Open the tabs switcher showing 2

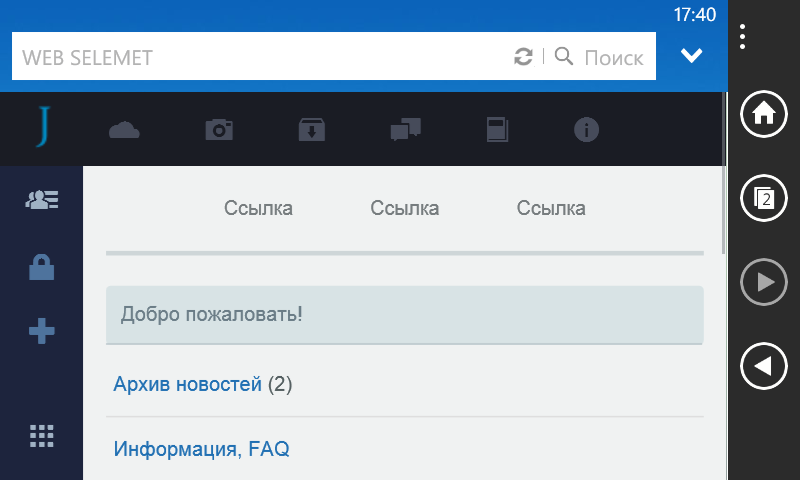tap(764, 198)
